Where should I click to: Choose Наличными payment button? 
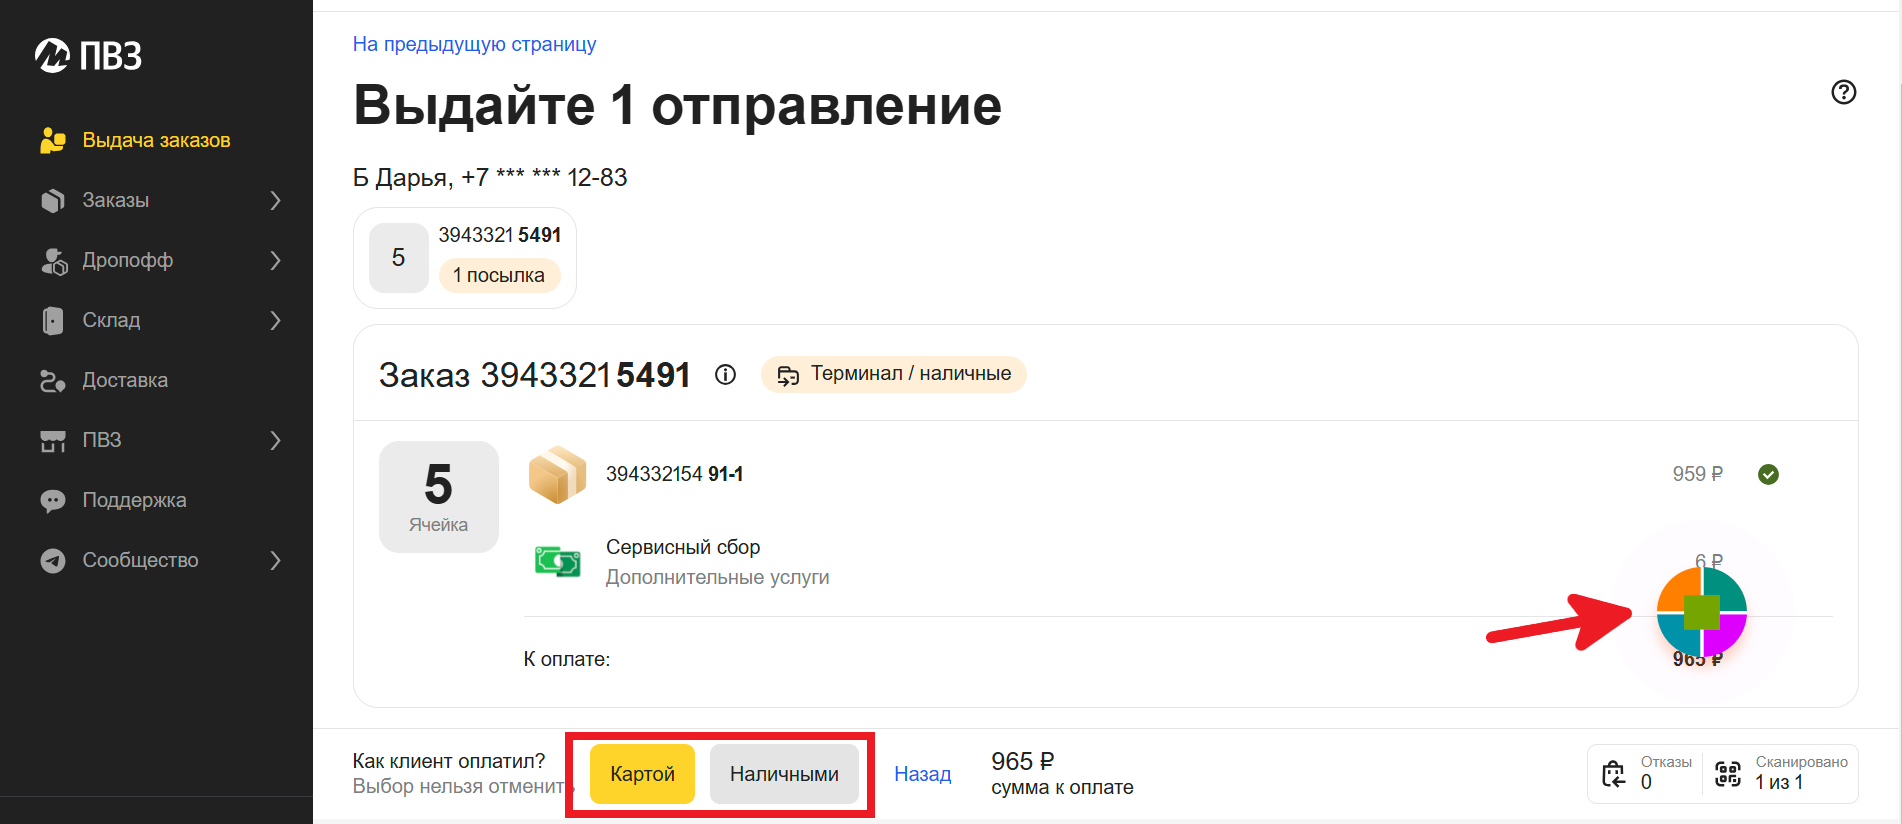coord(784,774)
